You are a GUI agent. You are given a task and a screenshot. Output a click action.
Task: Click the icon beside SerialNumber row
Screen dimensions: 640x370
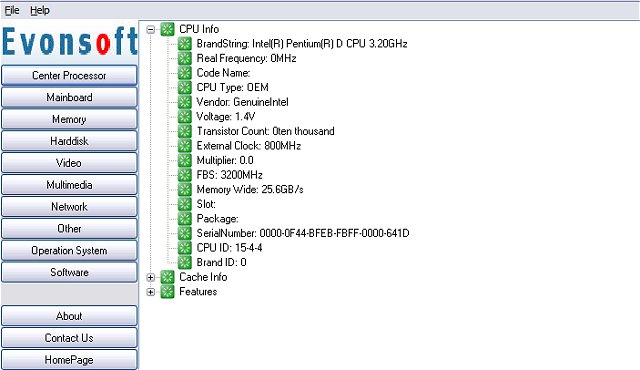click(x=184, y=233)
